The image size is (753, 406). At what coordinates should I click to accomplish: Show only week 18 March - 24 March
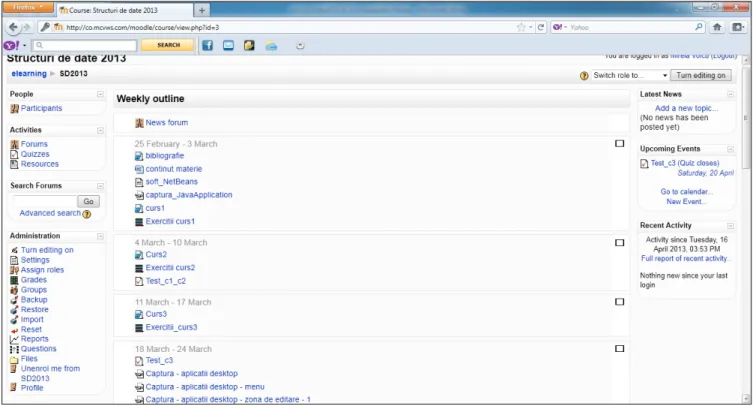(619, 348)
